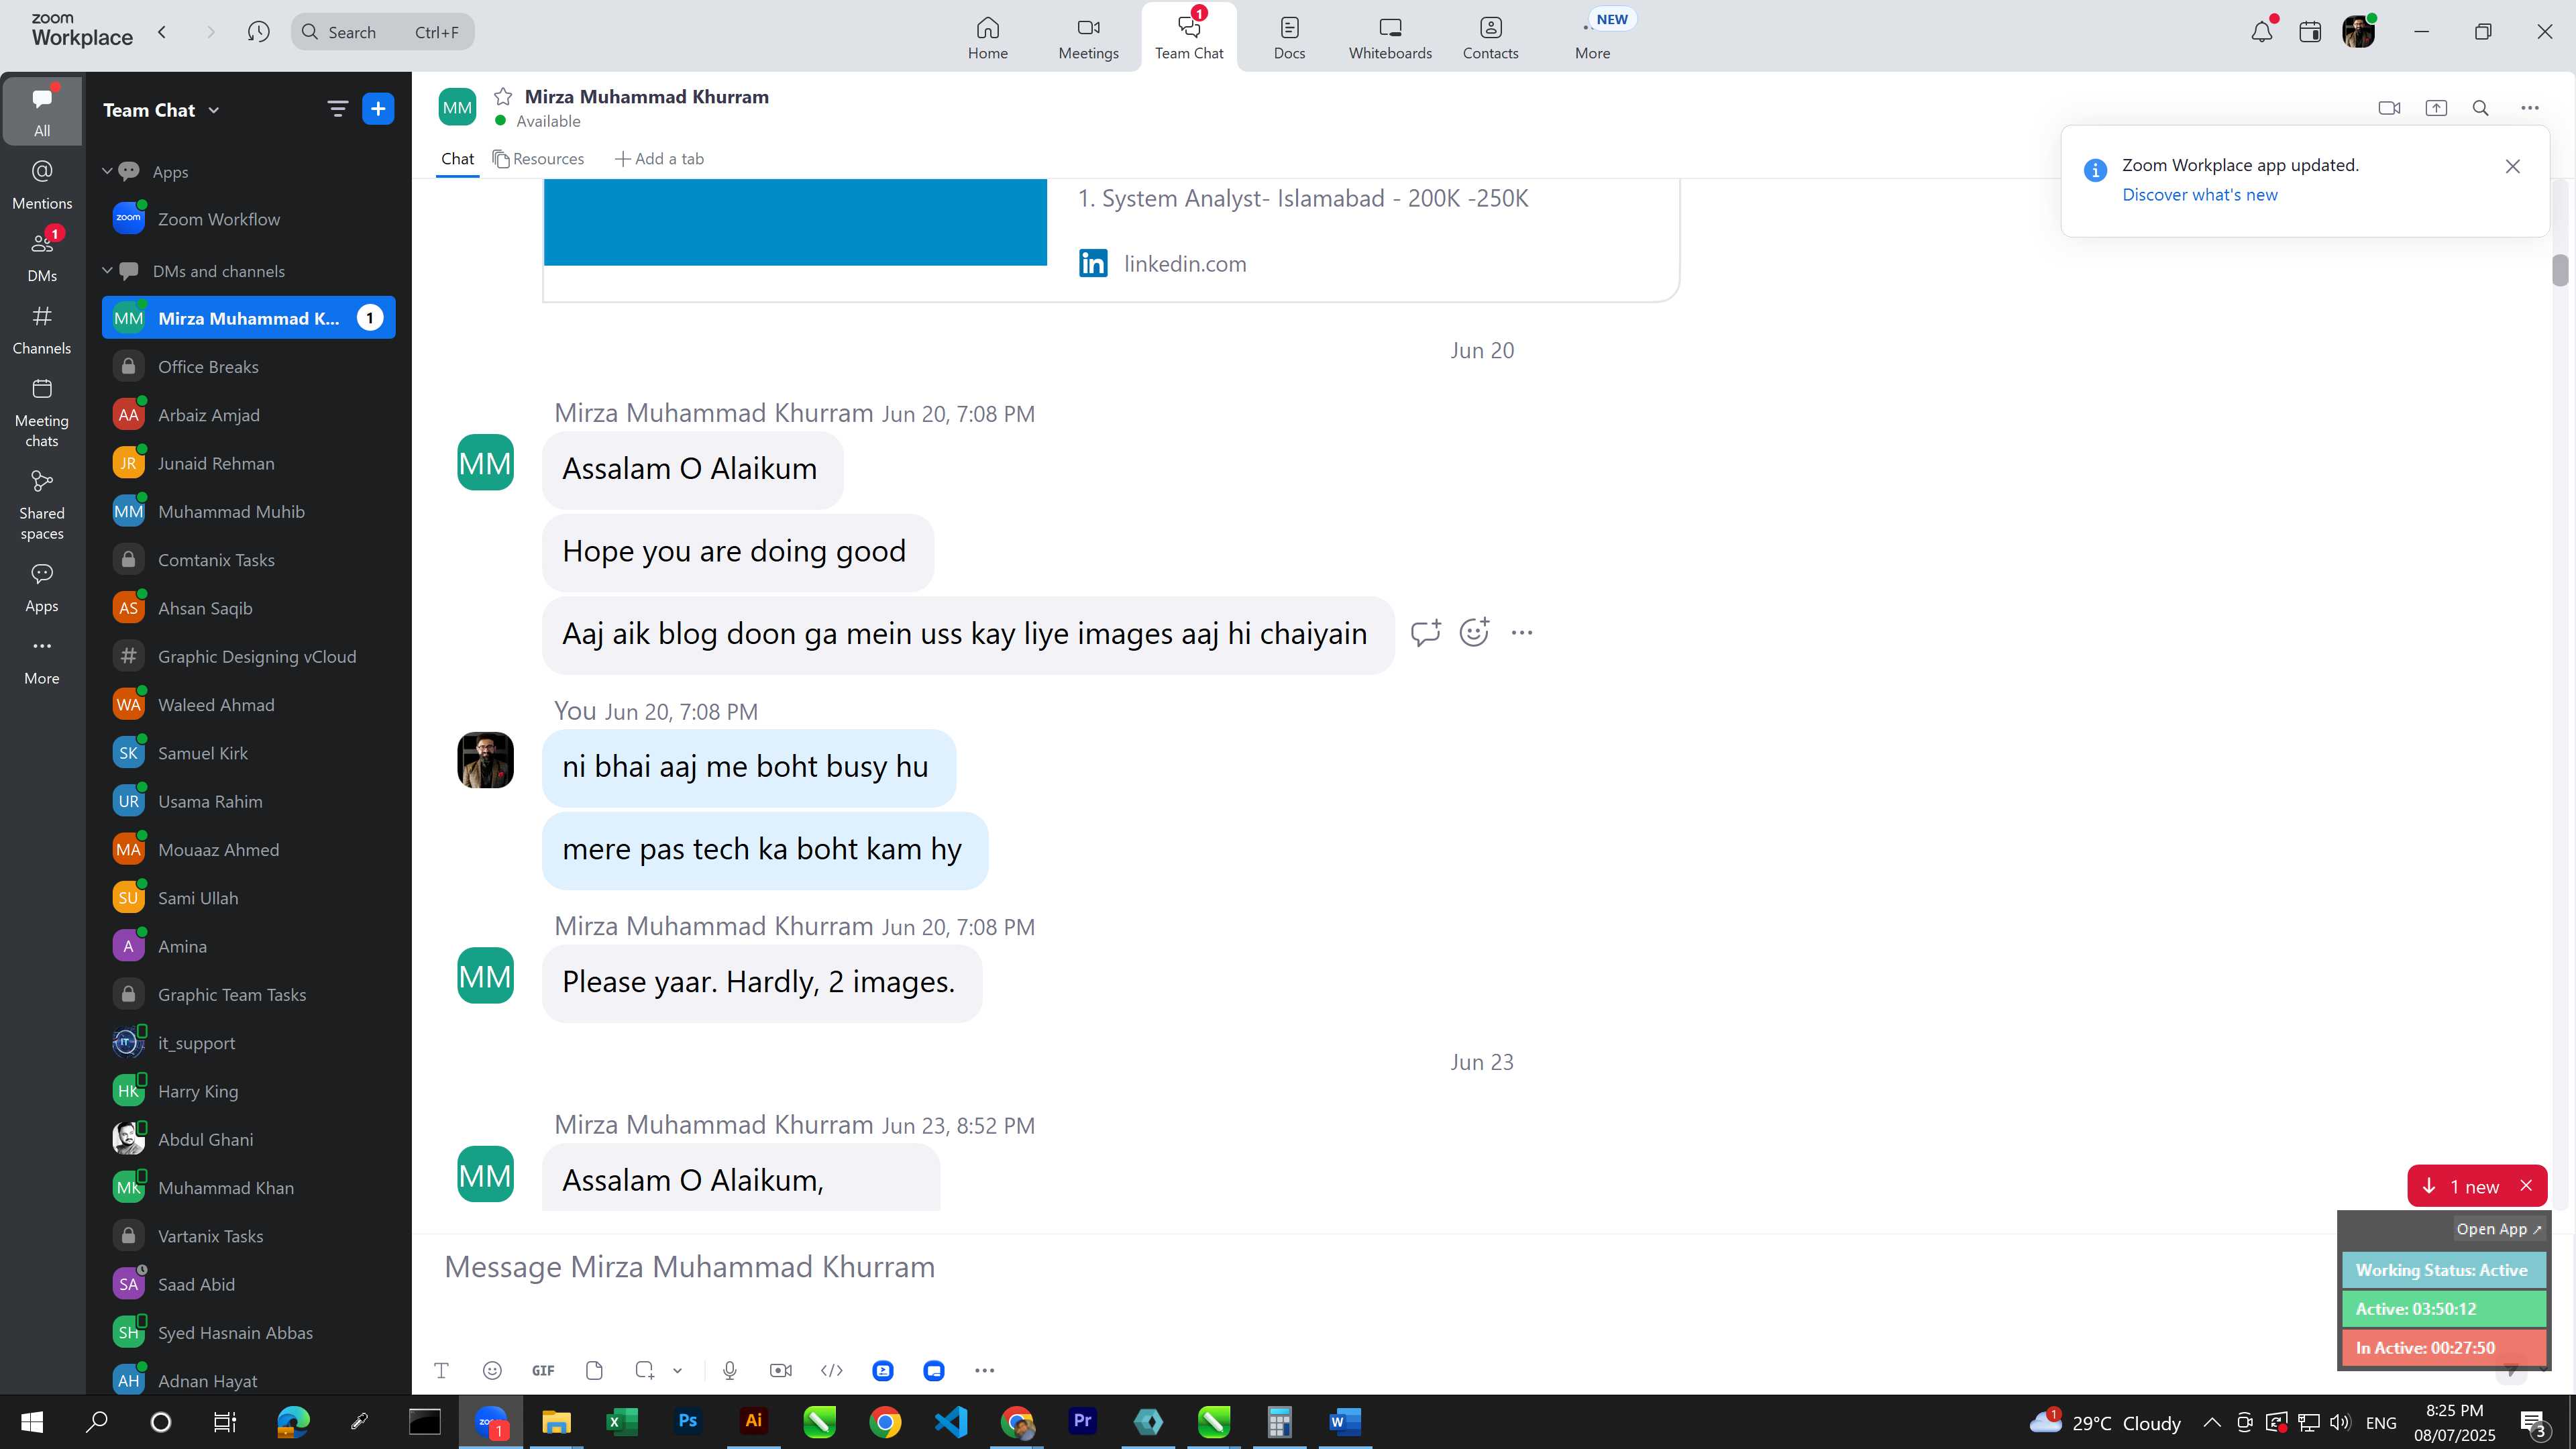Add emoji reaction to blog images message
The image size is (2576, 1449).
(1474, 632)
